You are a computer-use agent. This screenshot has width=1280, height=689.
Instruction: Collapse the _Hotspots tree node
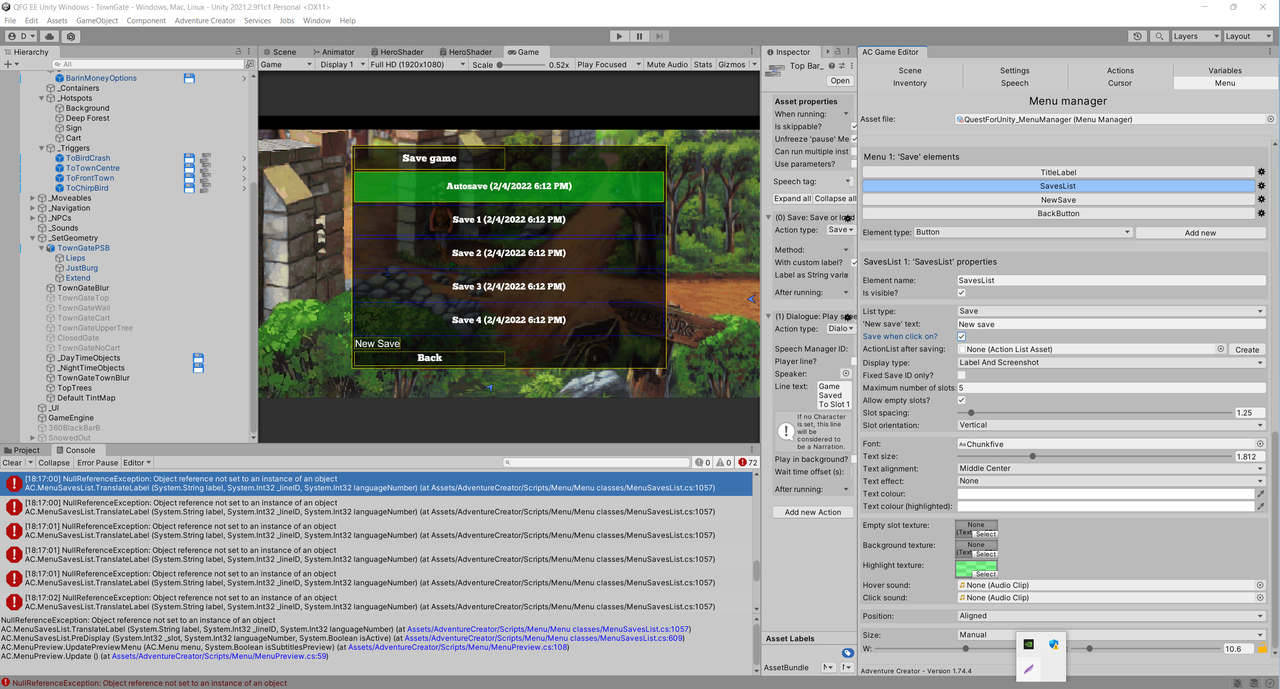pos(42,98)
